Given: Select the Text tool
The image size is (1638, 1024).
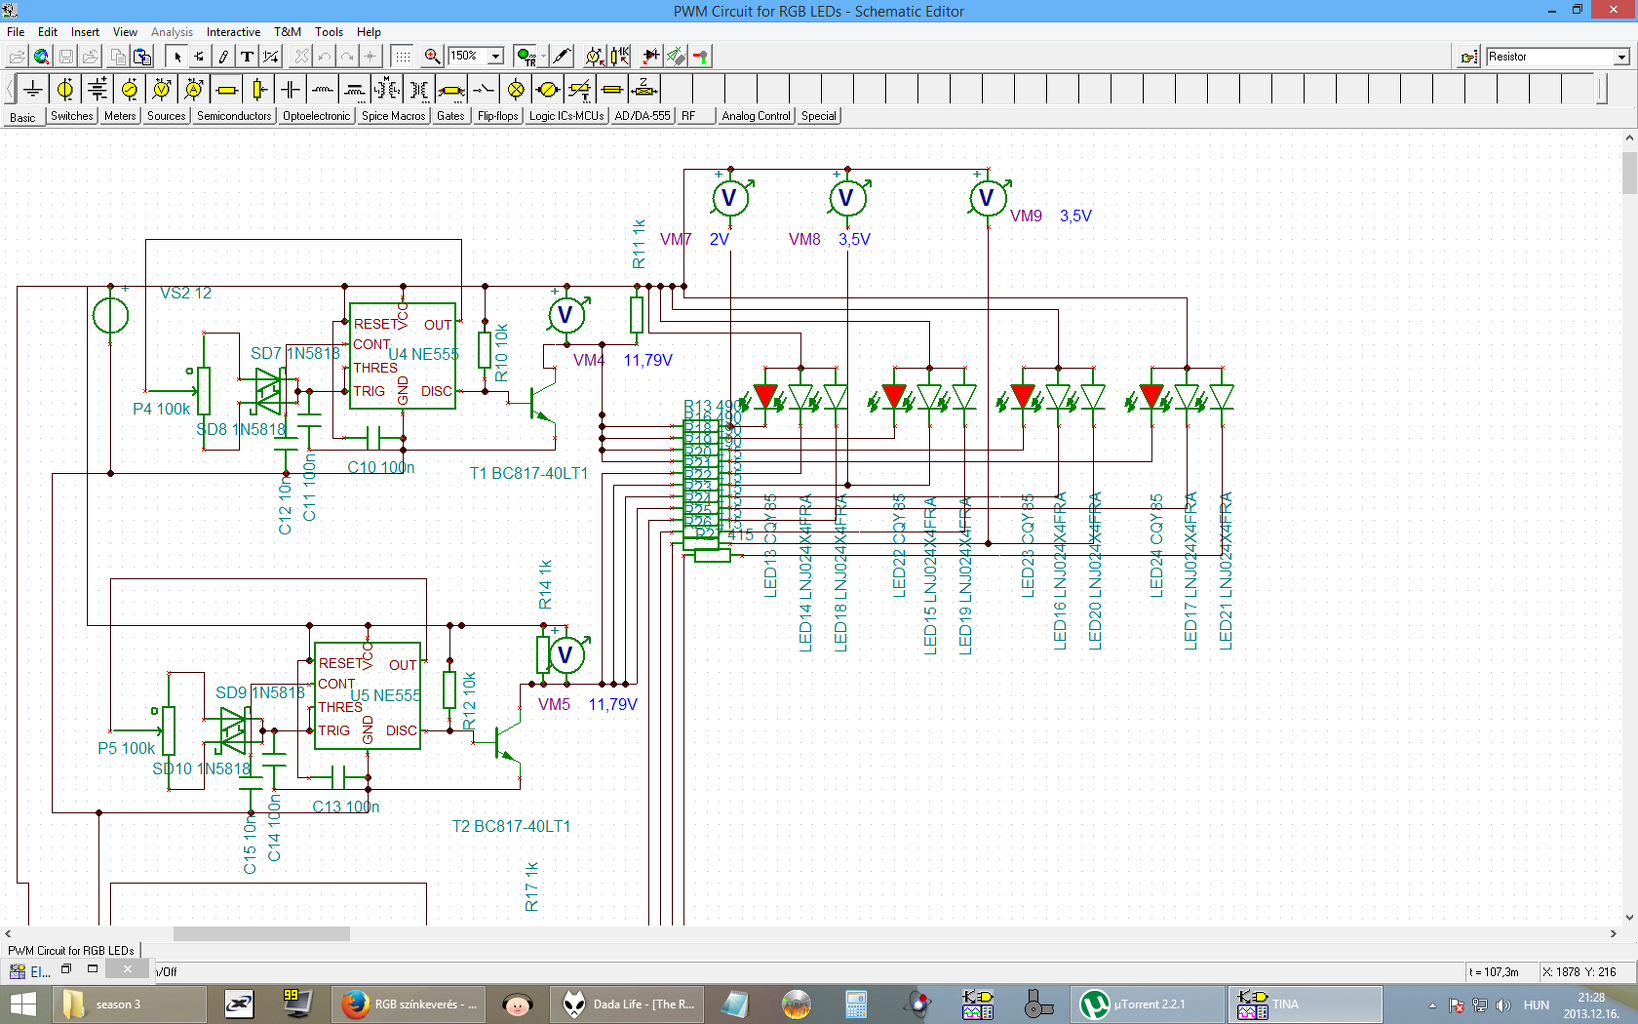Looking at the screenshot, I should point(247,57).
